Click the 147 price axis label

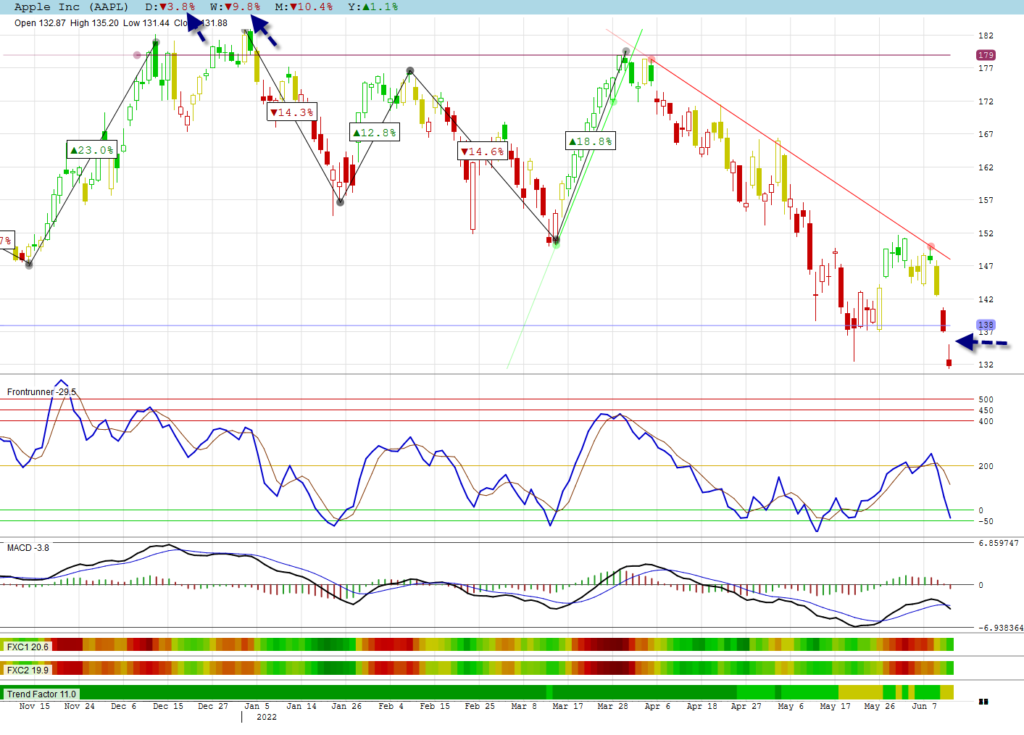985,266
